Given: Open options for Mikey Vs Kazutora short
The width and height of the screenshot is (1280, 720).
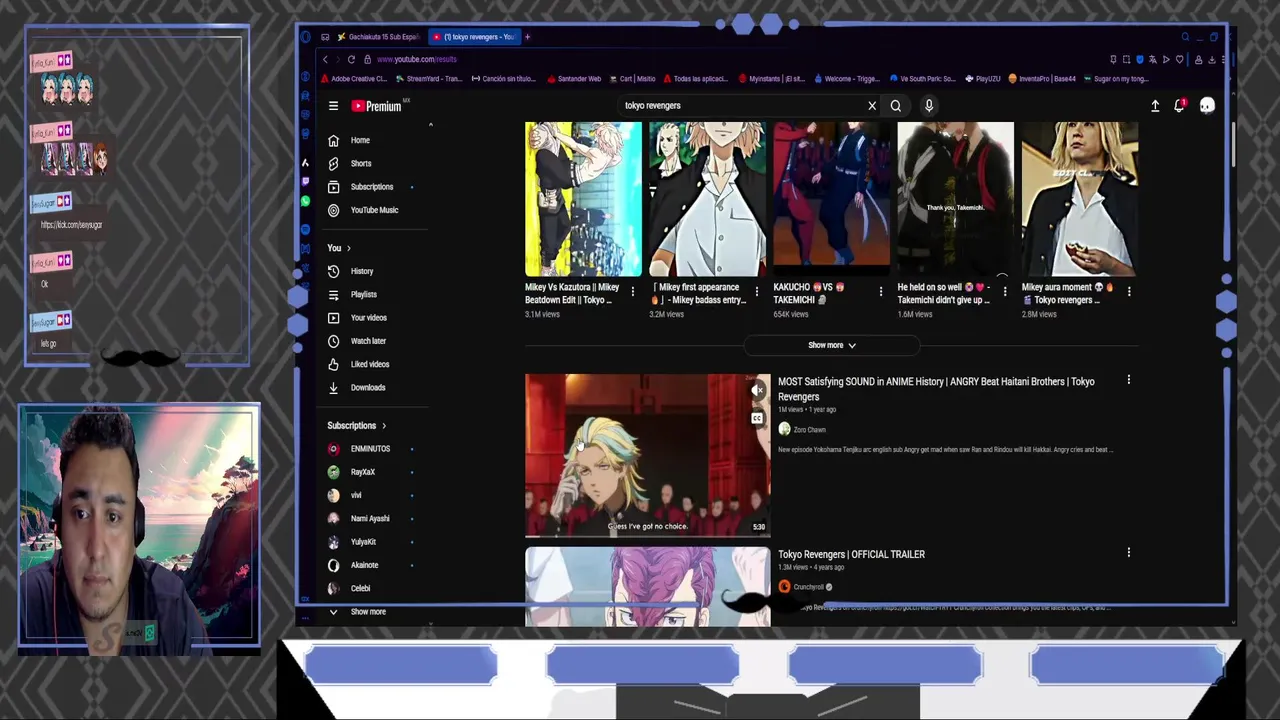Looking at the screenshot, I should (632, 291).
